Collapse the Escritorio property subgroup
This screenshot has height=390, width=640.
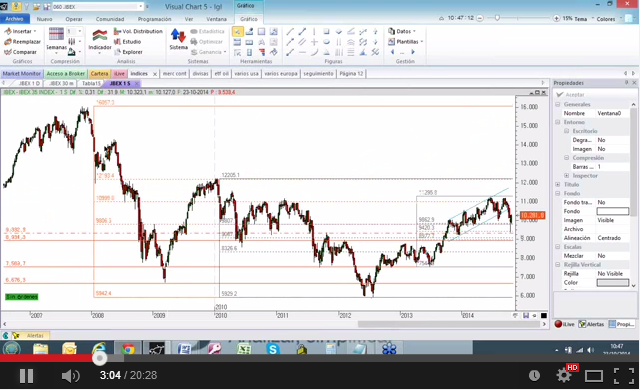coord(567,131)
